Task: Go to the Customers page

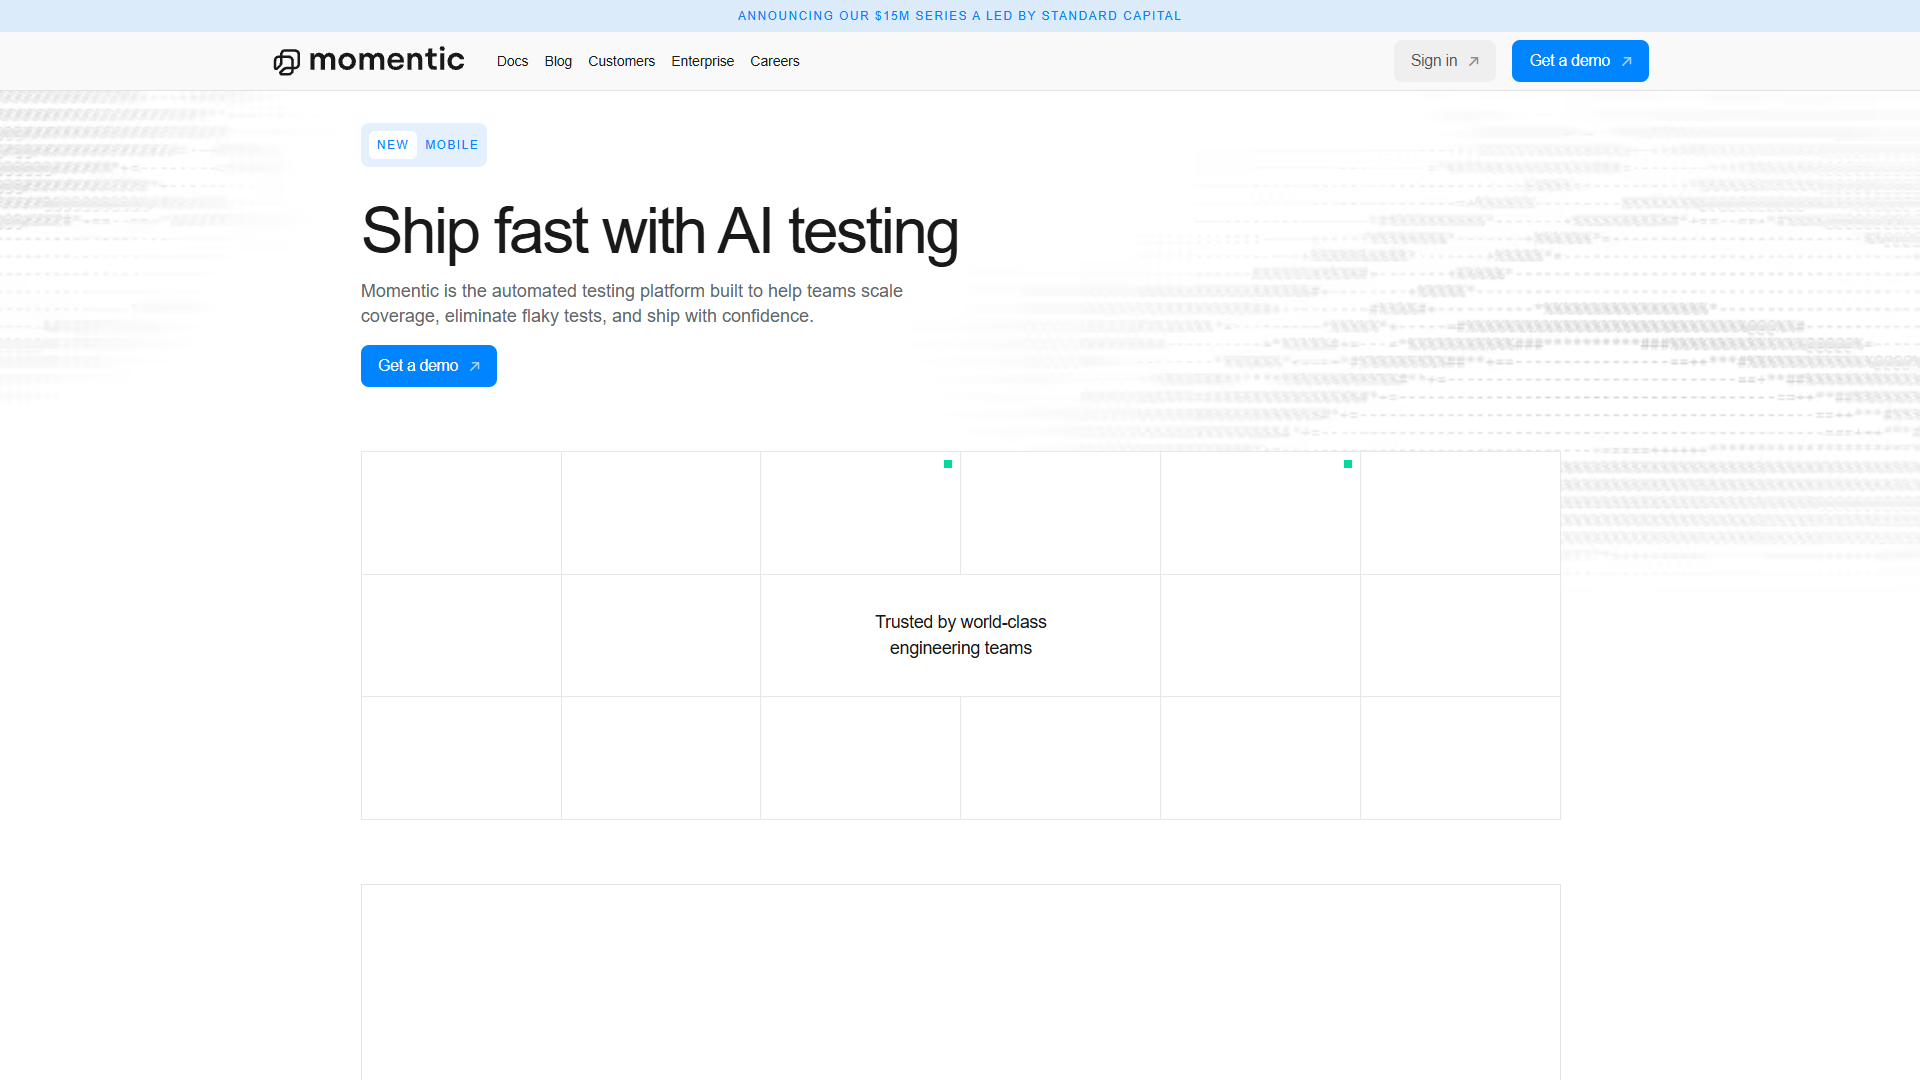Action: [621, 61]
